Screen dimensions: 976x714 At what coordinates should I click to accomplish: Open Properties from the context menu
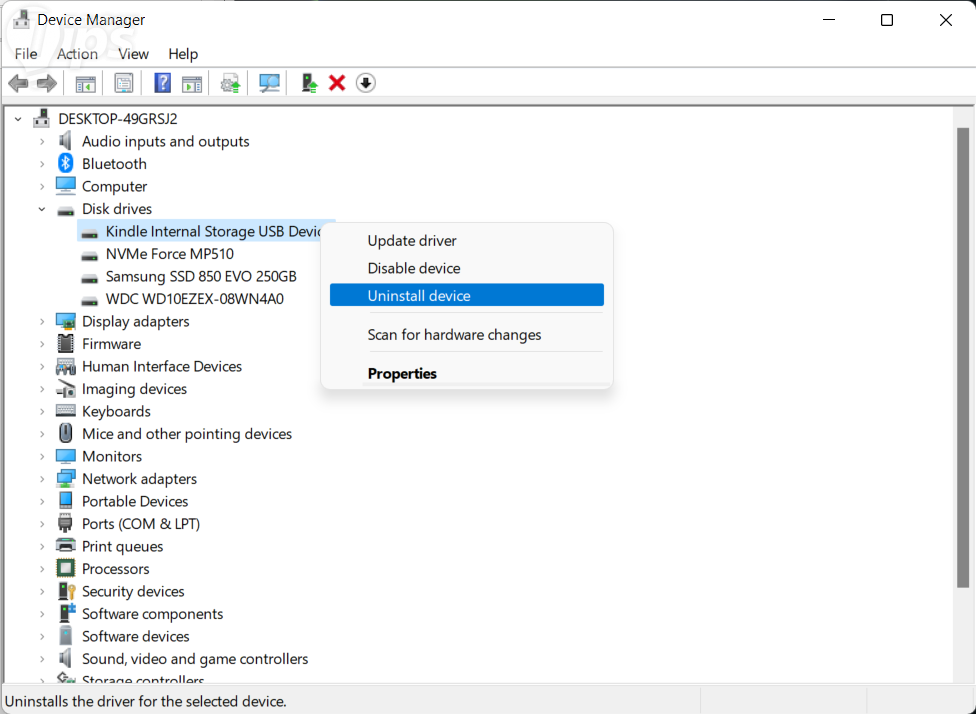(402, 374)
